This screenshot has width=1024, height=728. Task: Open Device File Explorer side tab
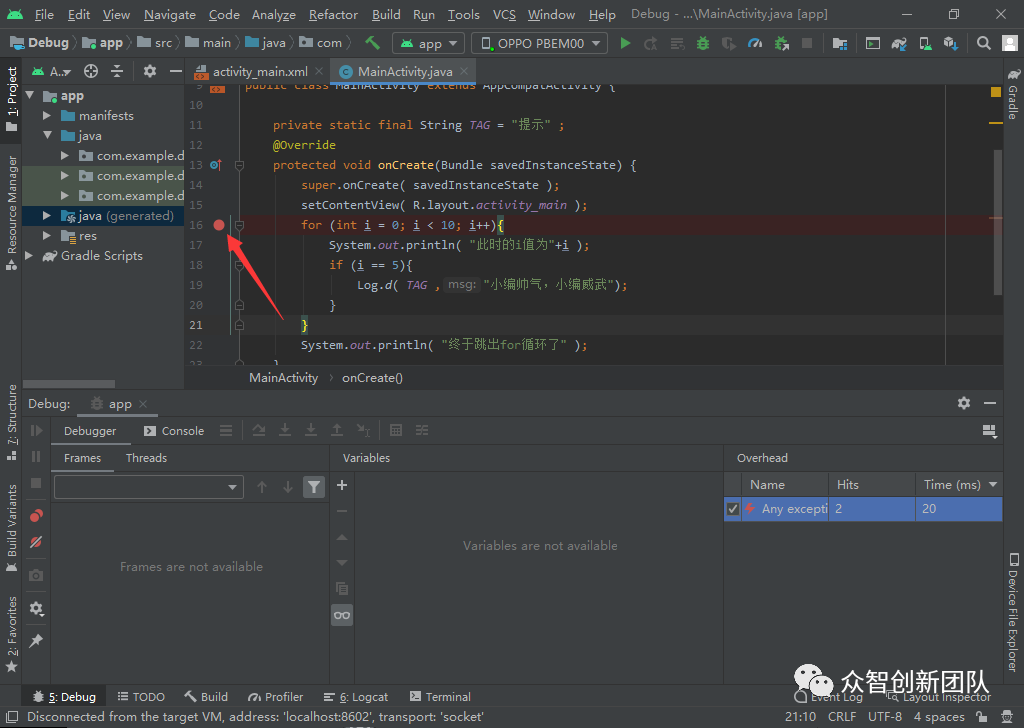[x=1013, y=612]
